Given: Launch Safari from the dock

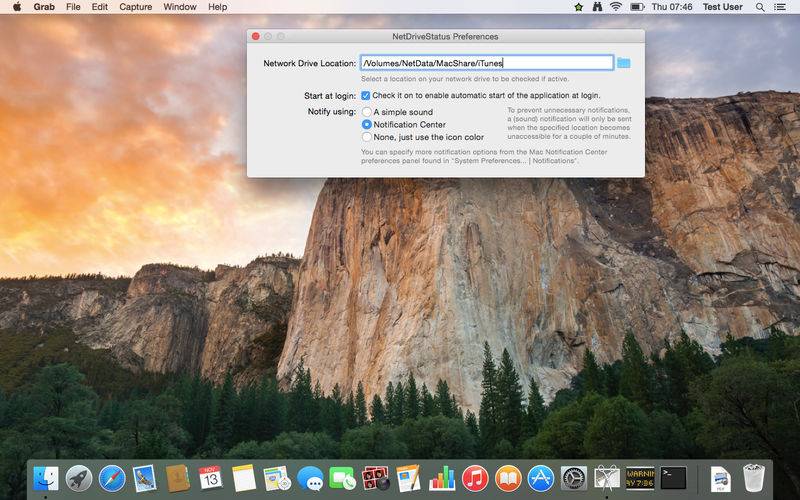Looking at the screenshot, I should pos(112,478).
